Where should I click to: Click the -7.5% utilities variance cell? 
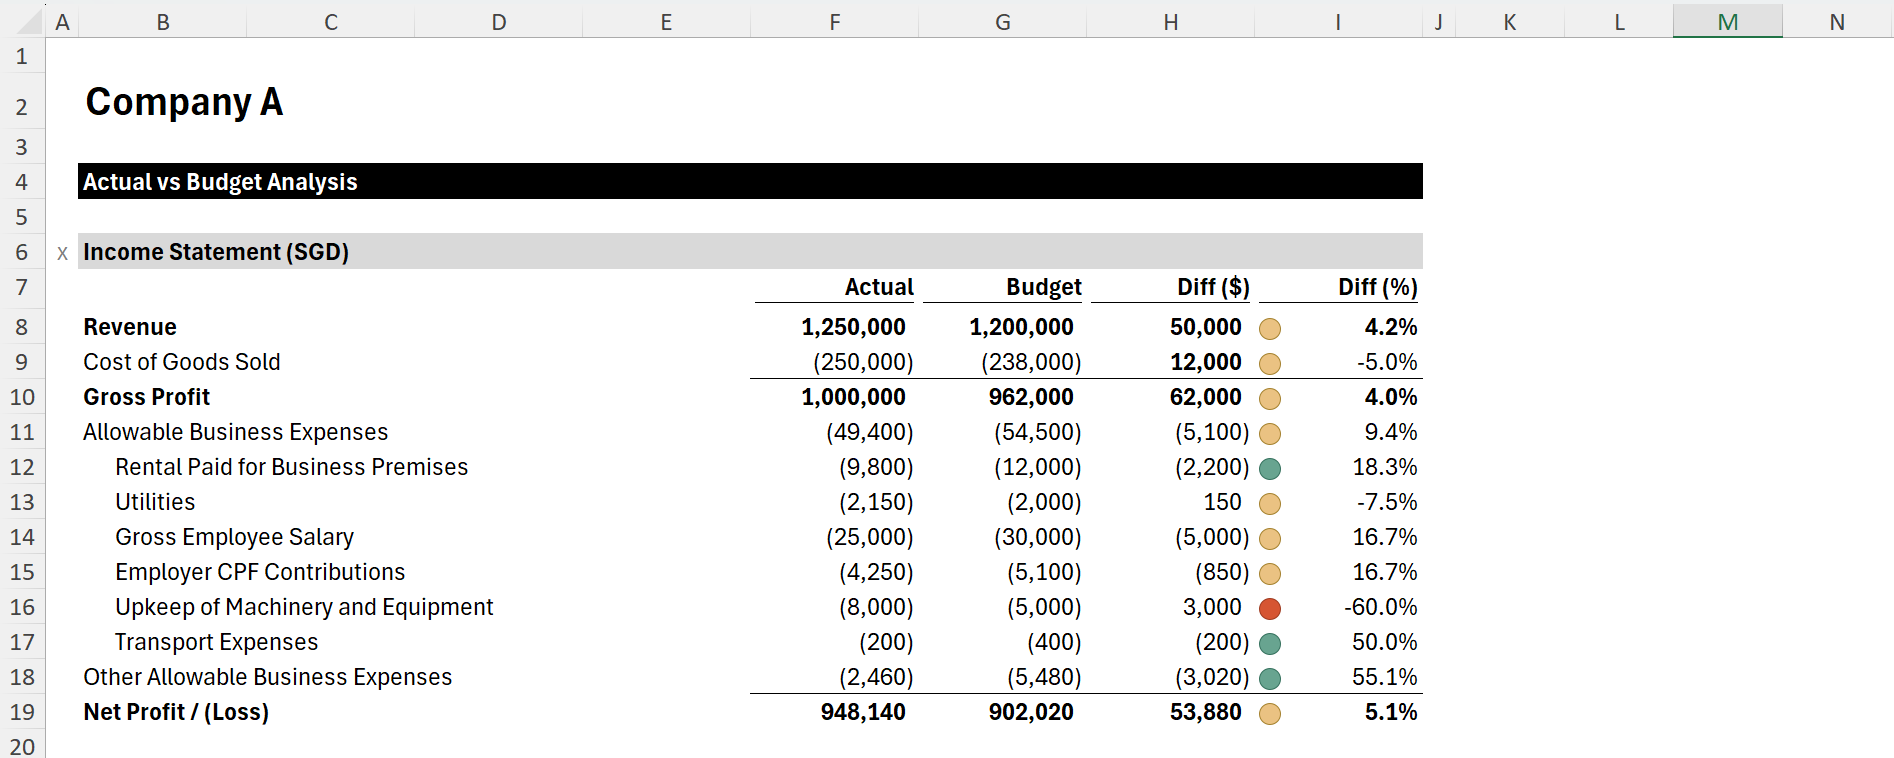pyautogui.click(x=1387, y=502)
